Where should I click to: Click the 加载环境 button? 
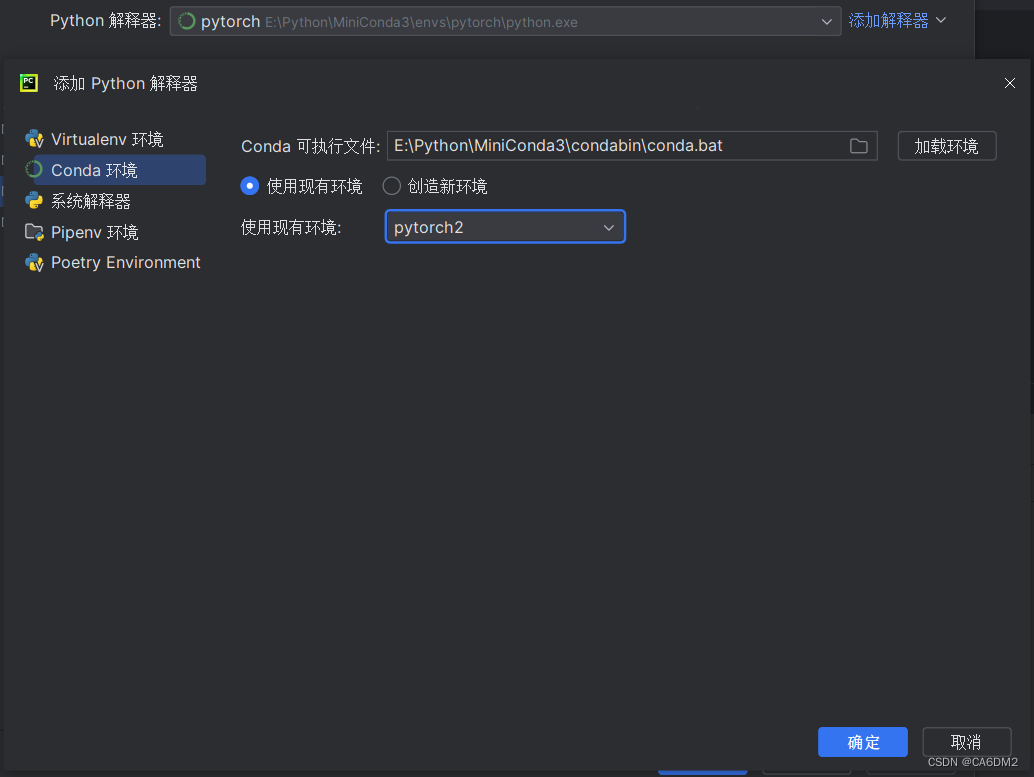946,145
